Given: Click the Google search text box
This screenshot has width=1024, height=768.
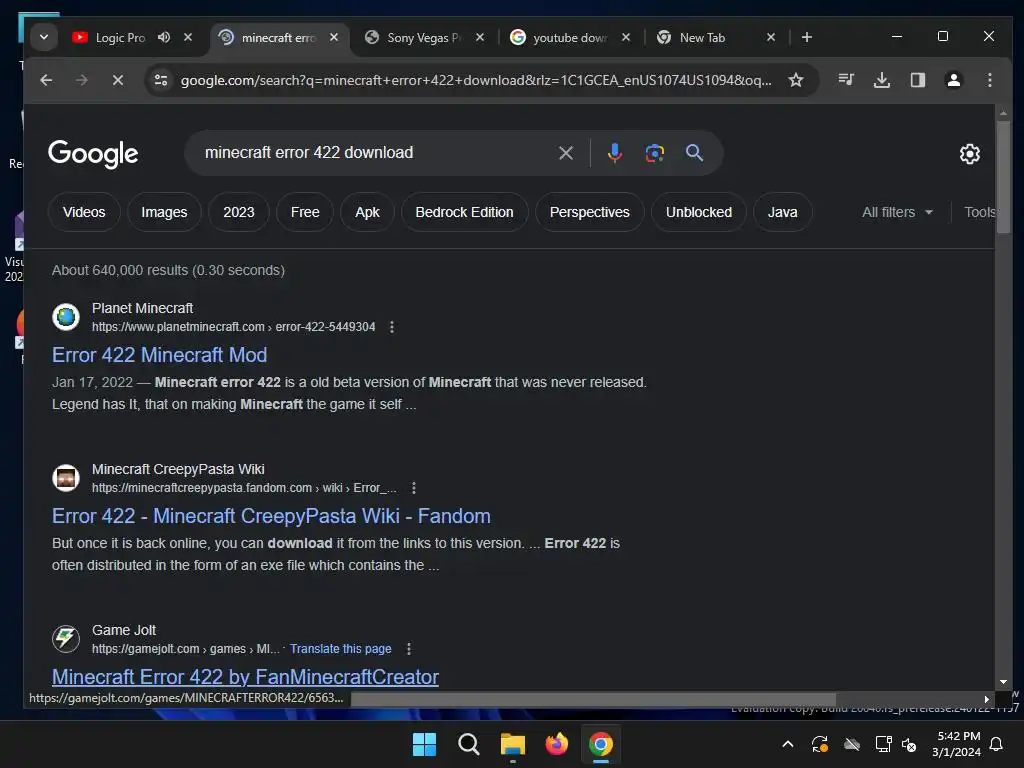Looking at the screenshot, I should pos(376,153).
